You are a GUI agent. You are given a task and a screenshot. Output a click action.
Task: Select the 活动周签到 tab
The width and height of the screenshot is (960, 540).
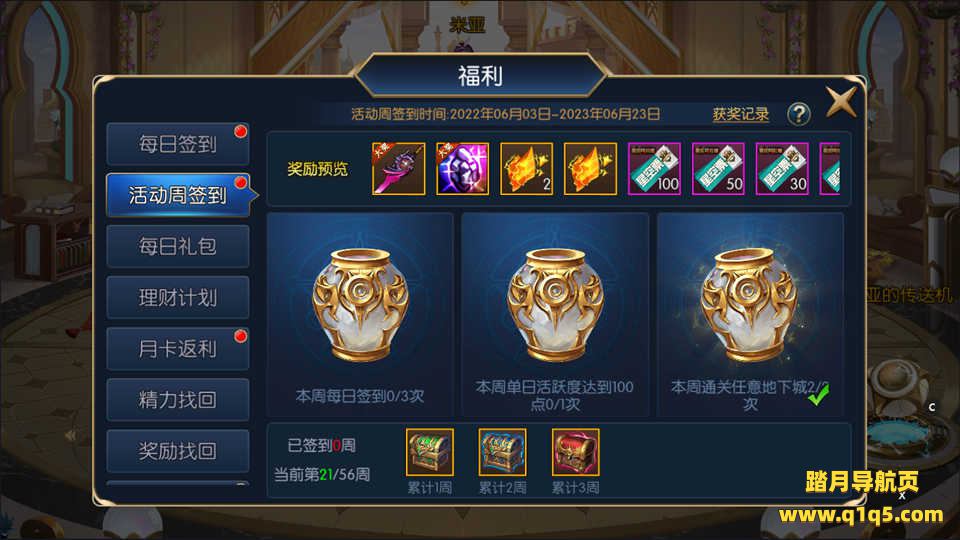coord(178,195)
